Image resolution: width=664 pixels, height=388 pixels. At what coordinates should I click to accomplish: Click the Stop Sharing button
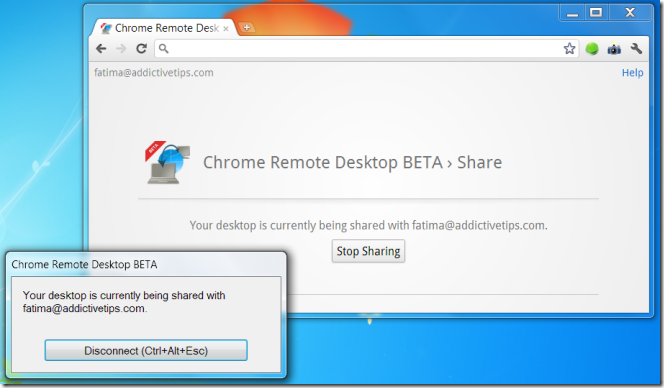(x=368, y=251)
